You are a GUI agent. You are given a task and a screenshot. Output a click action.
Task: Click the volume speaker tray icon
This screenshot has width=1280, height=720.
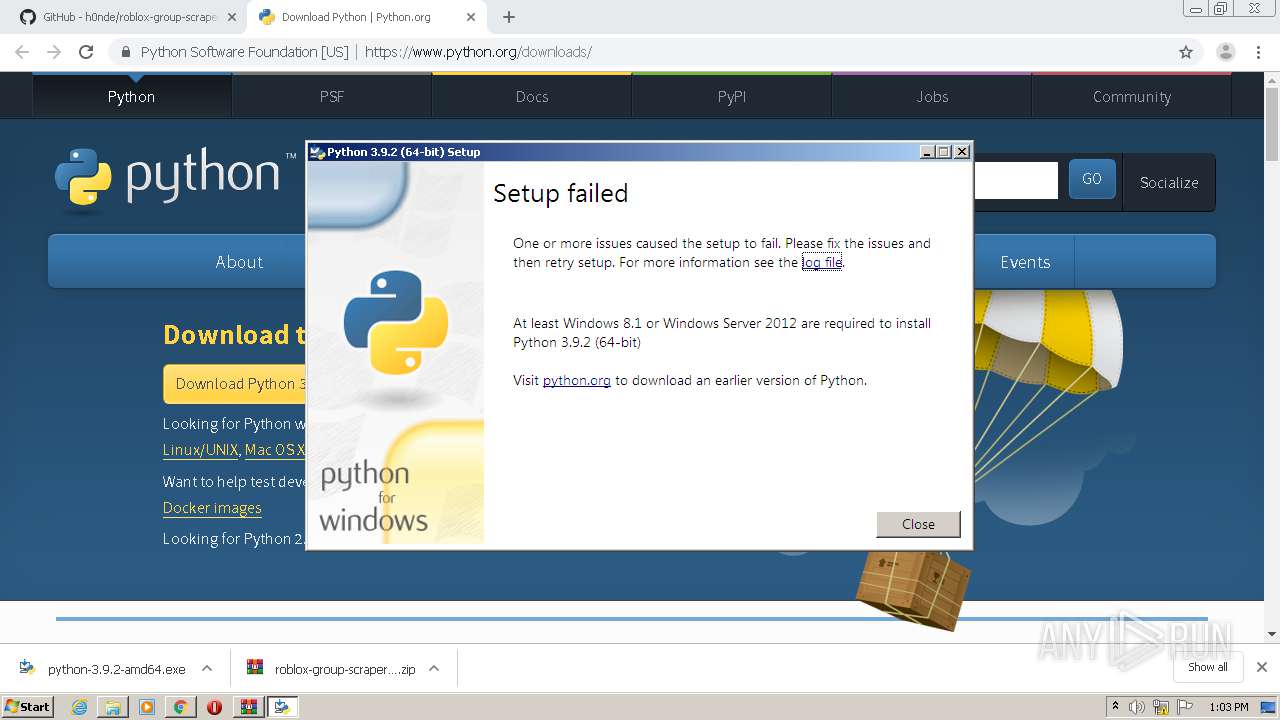coord(1137,707)
